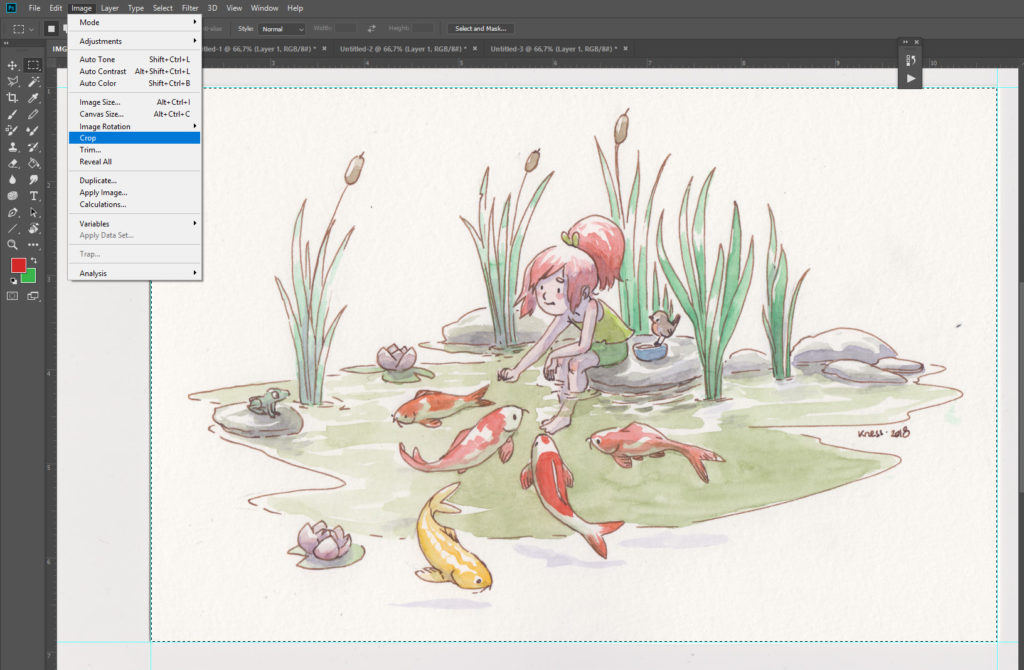Open the Filter menu
1024x670 pixels.
click(190, 8)
